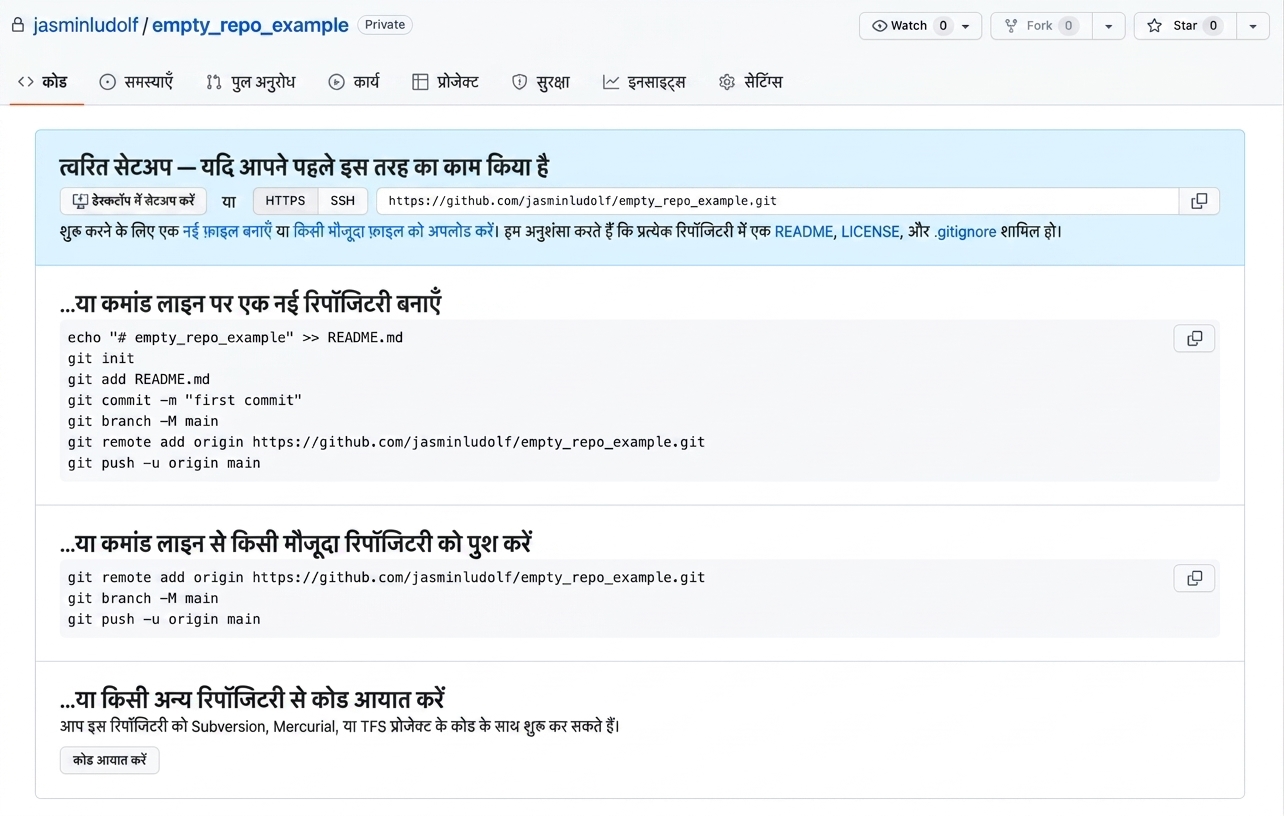Select the SSH protocol toggle
The height and width of the screenshot is (816, 1284).
tap(343, 201)
